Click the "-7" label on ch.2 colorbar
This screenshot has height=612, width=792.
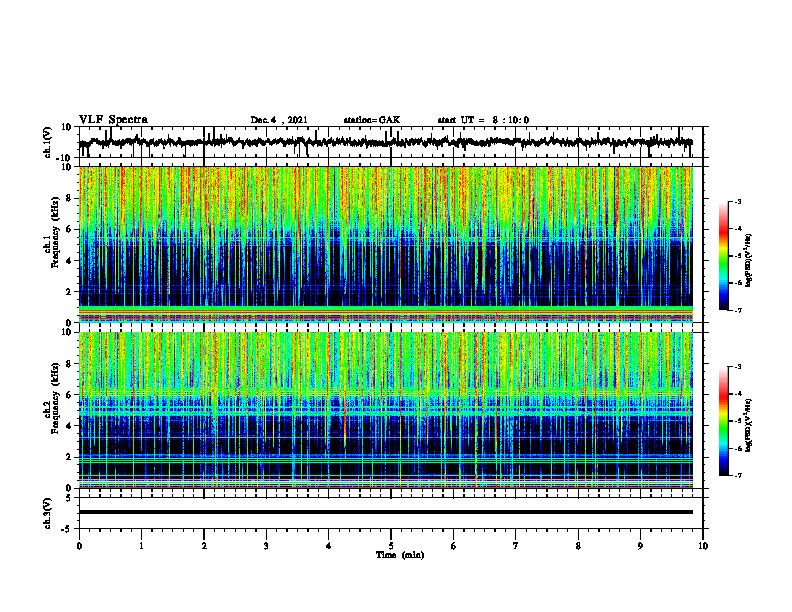737,476
